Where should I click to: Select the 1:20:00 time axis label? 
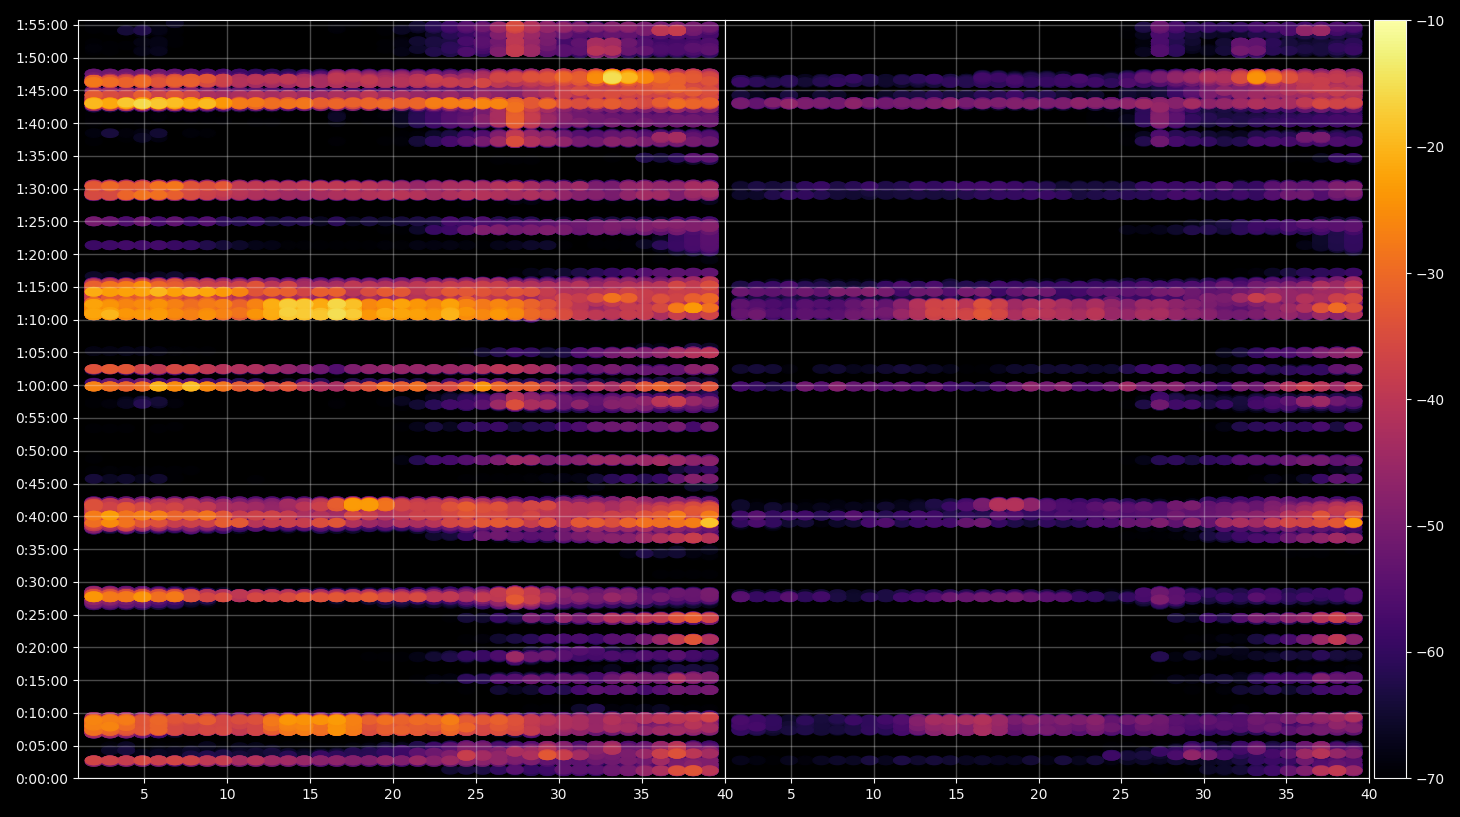pyautogui.click(x=42, y=255)
